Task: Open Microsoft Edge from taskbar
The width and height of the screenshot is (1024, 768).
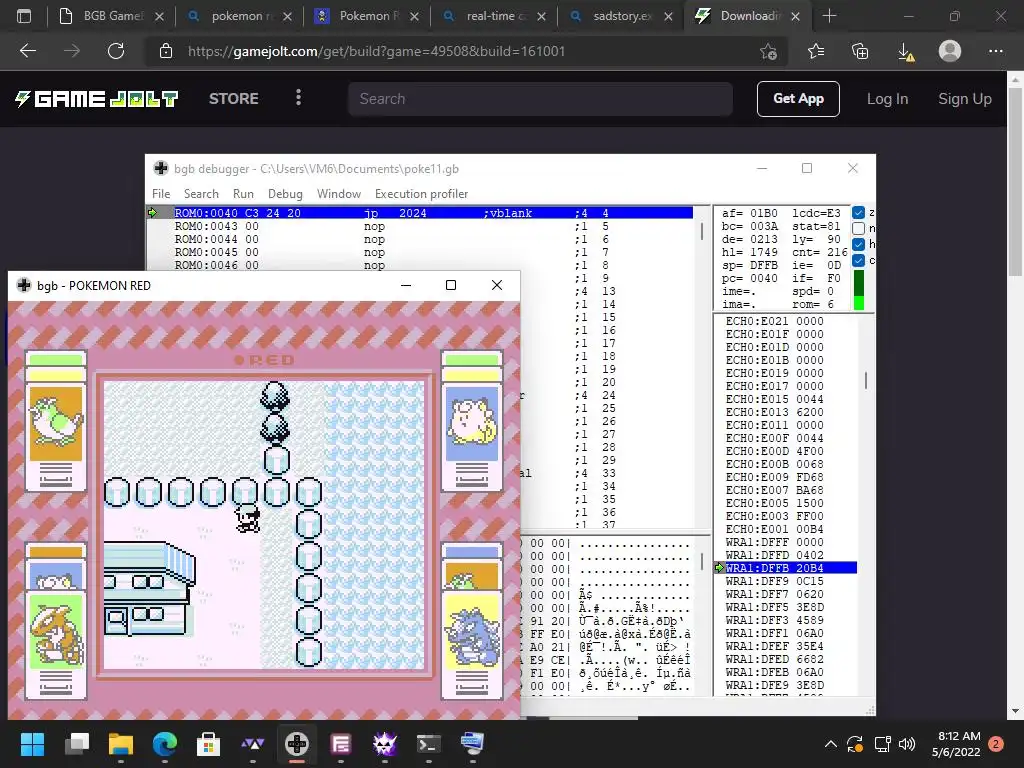Action: click(x=165, y=744)
